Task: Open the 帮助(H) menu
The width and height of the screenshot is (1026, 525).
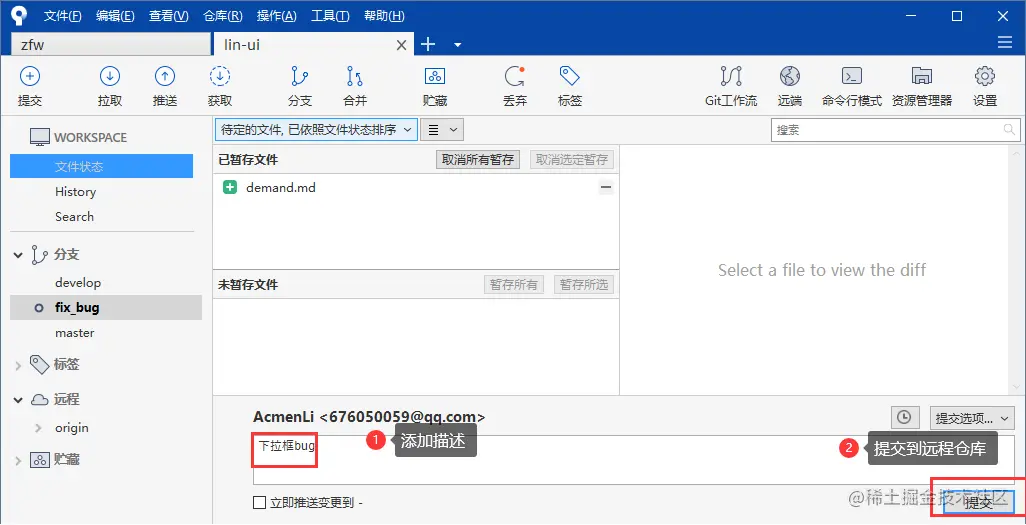Action: coord(384,16)
